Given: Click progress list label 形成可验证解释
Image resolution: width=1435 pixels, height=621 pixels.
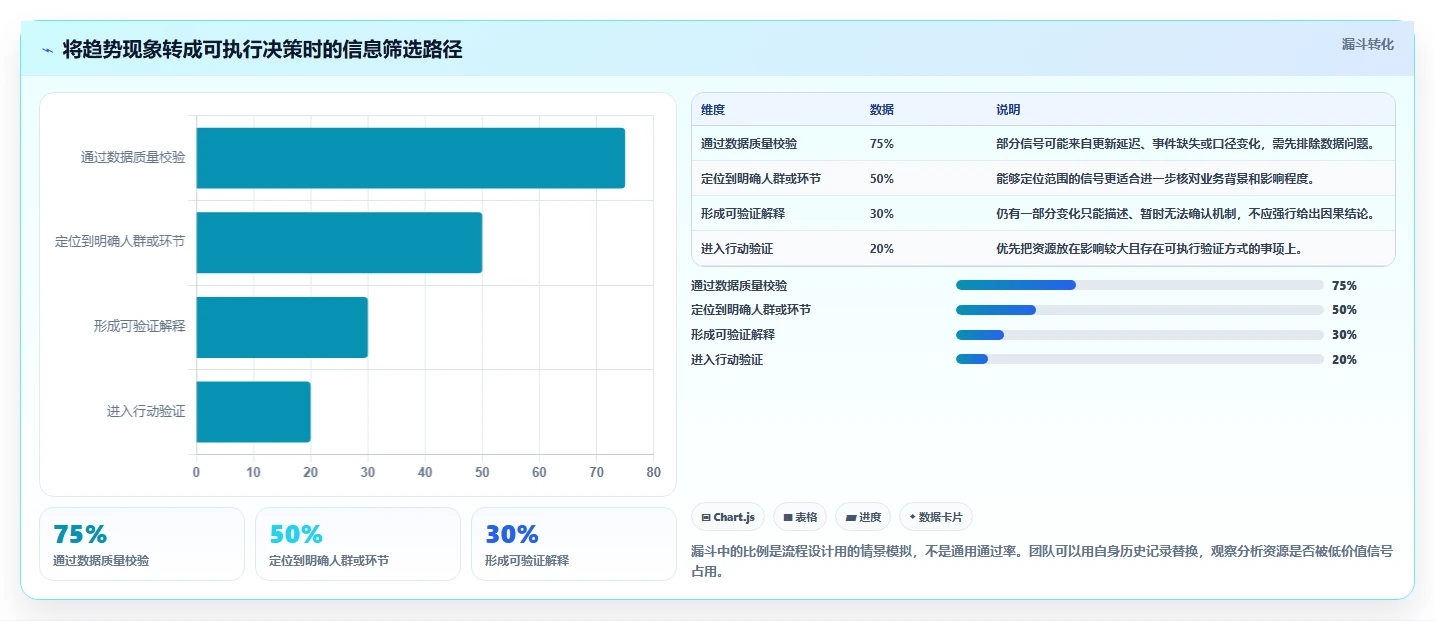Looking at the screenshot, I should [733, 335].
